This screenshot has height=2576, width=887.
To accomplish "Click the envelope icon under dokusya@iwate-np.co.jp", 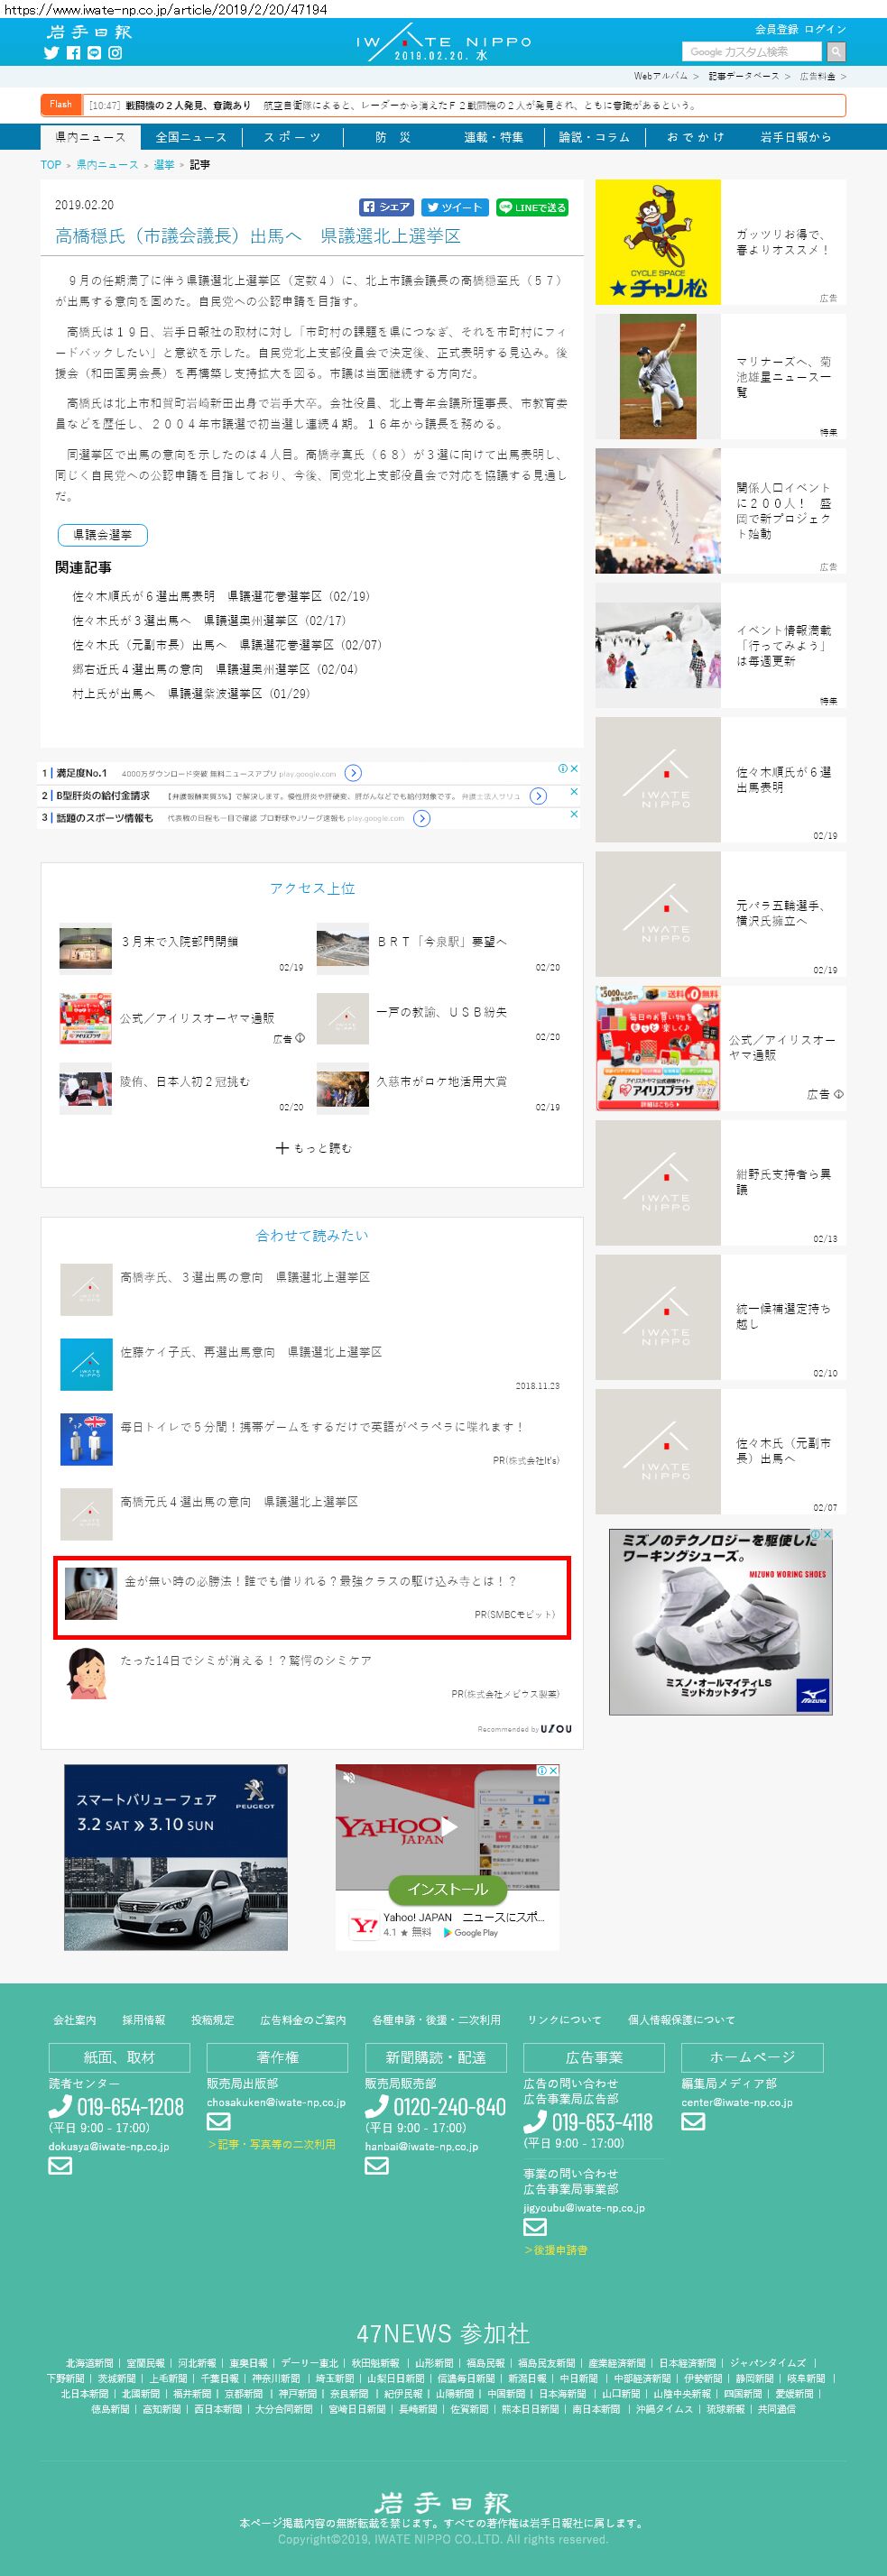I will pos(60,2165).
